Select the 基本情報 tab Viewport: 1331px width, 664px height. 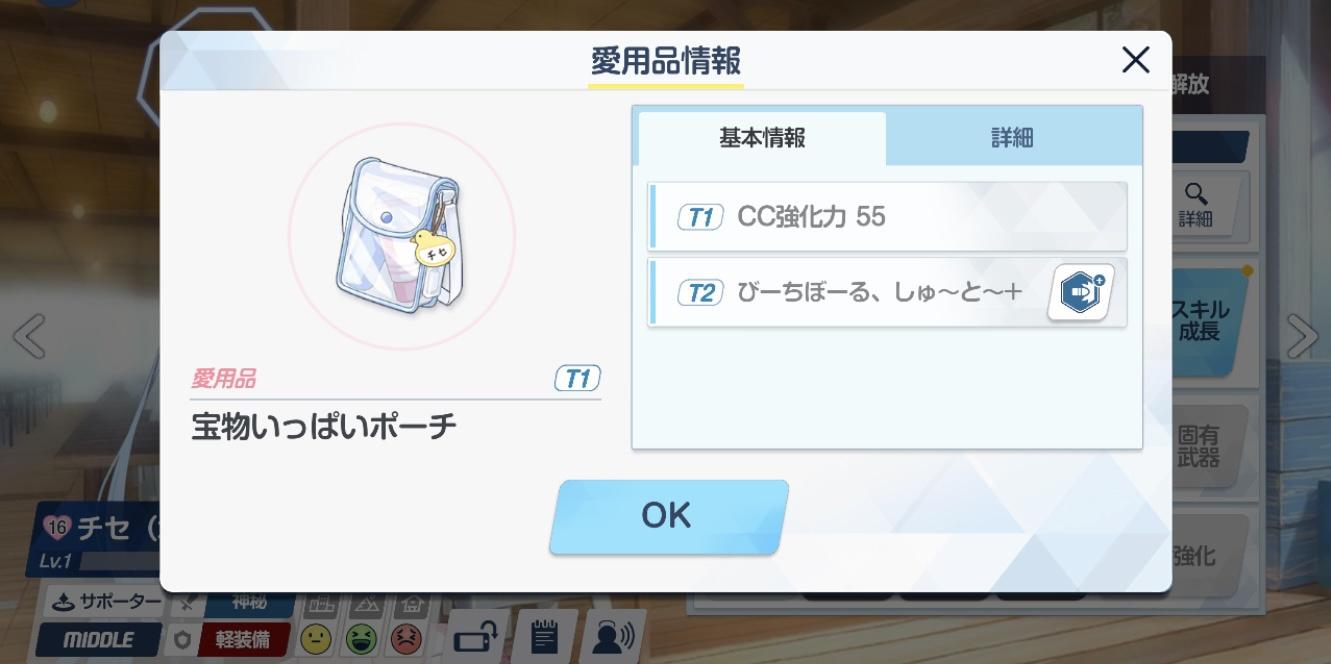coord(762,138)
